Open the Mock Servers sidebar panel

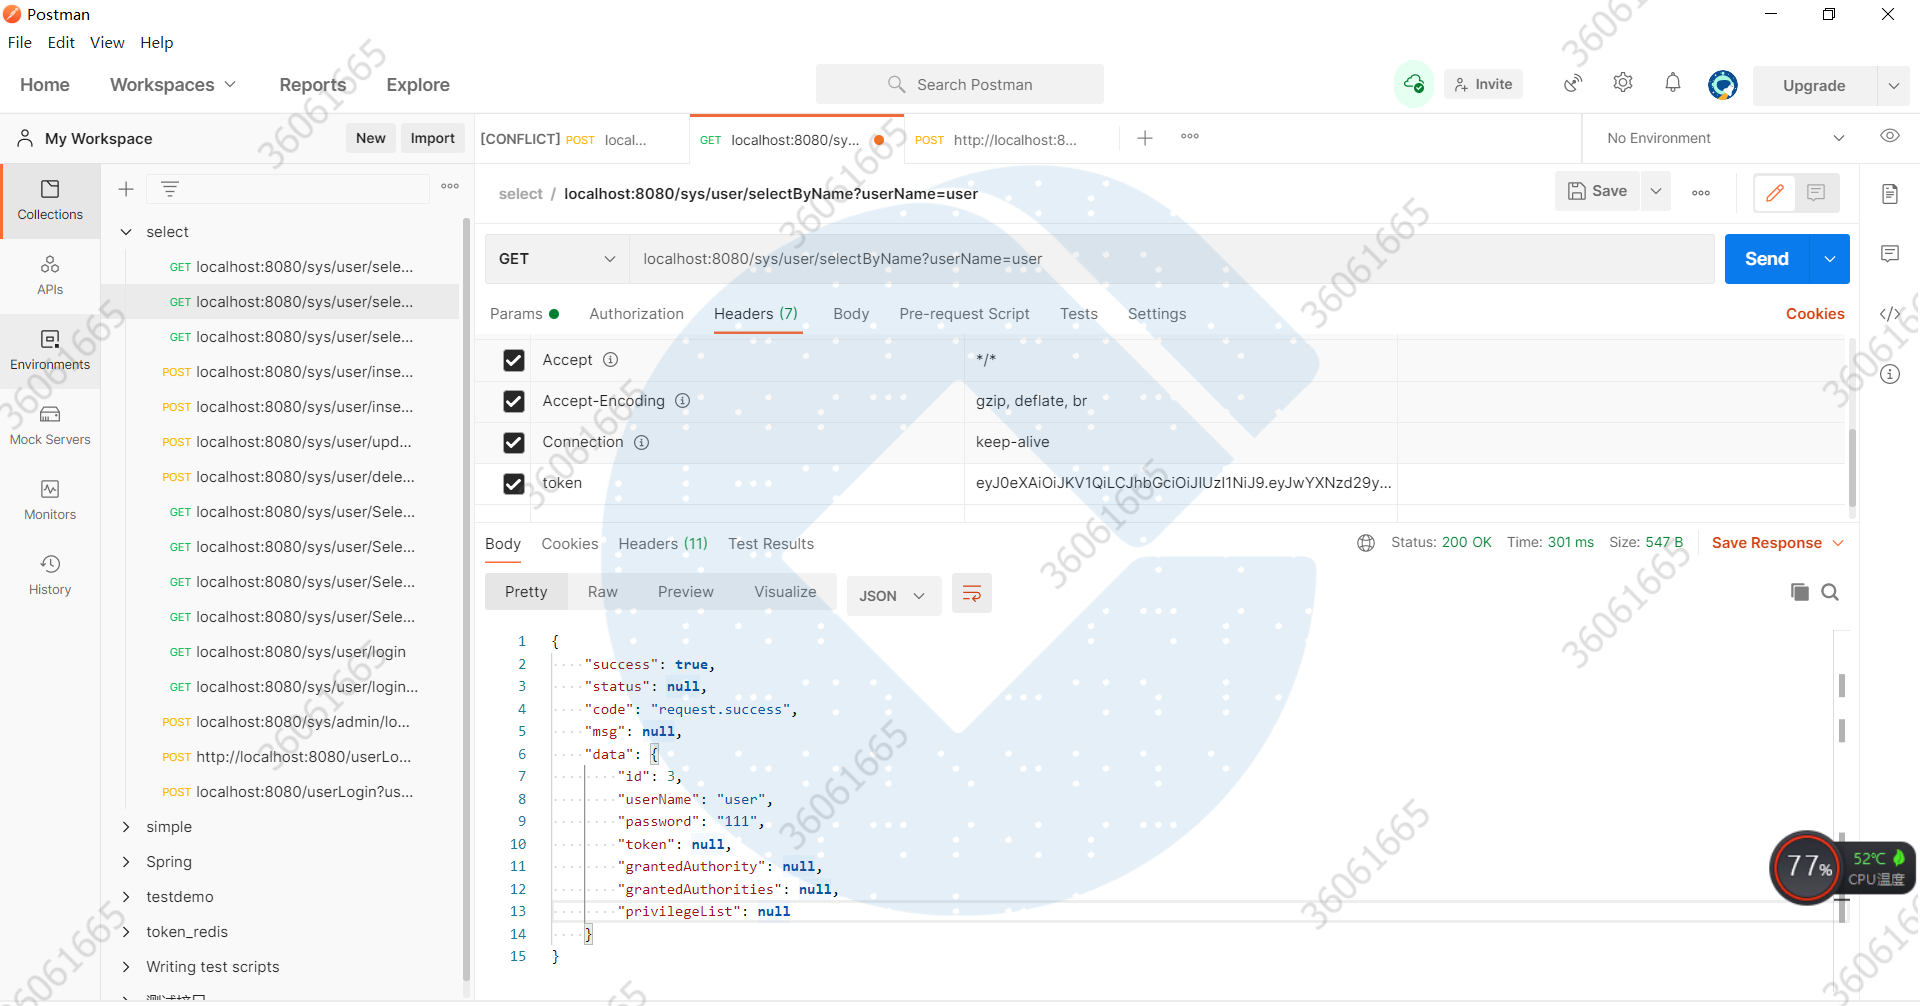coord(50,425)
